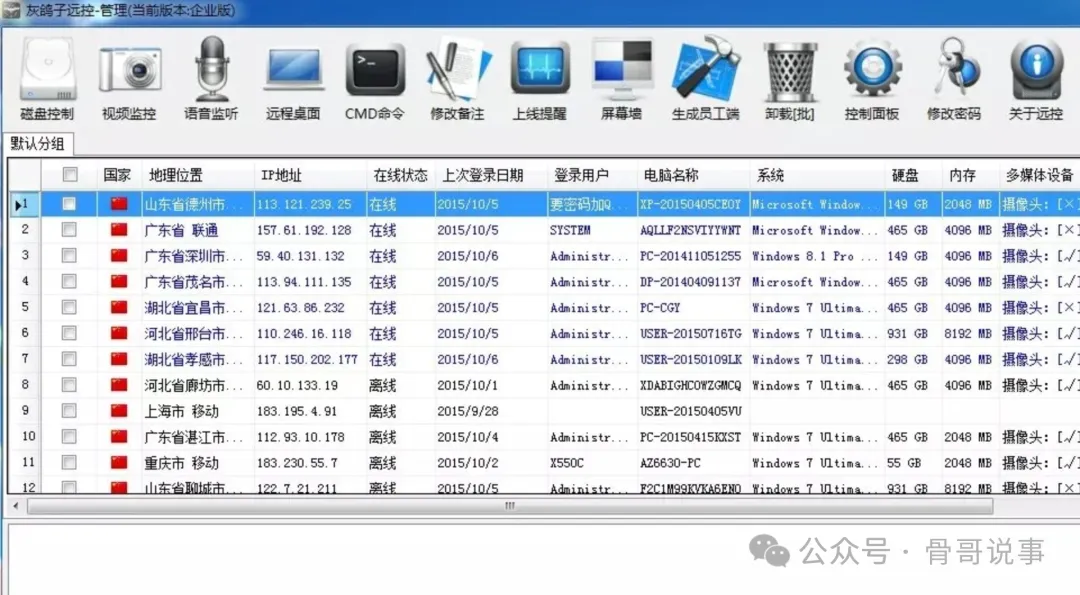The width and height of the screenshot is (1080, 595).
Task: Check the box for row 5 湖北省宜昌市
Action: [69, 307]
